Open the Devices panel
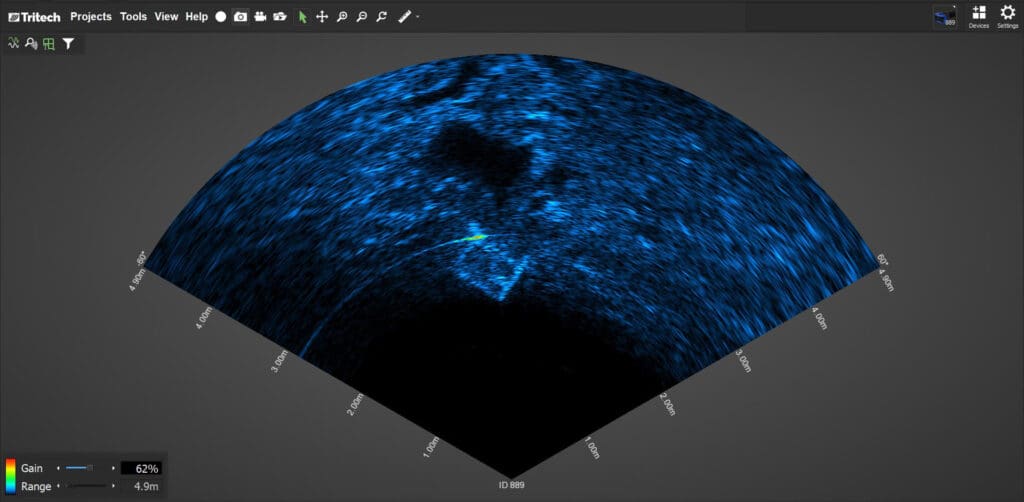The height and width of the screenshot is (502, 1024). pos(978,16)
